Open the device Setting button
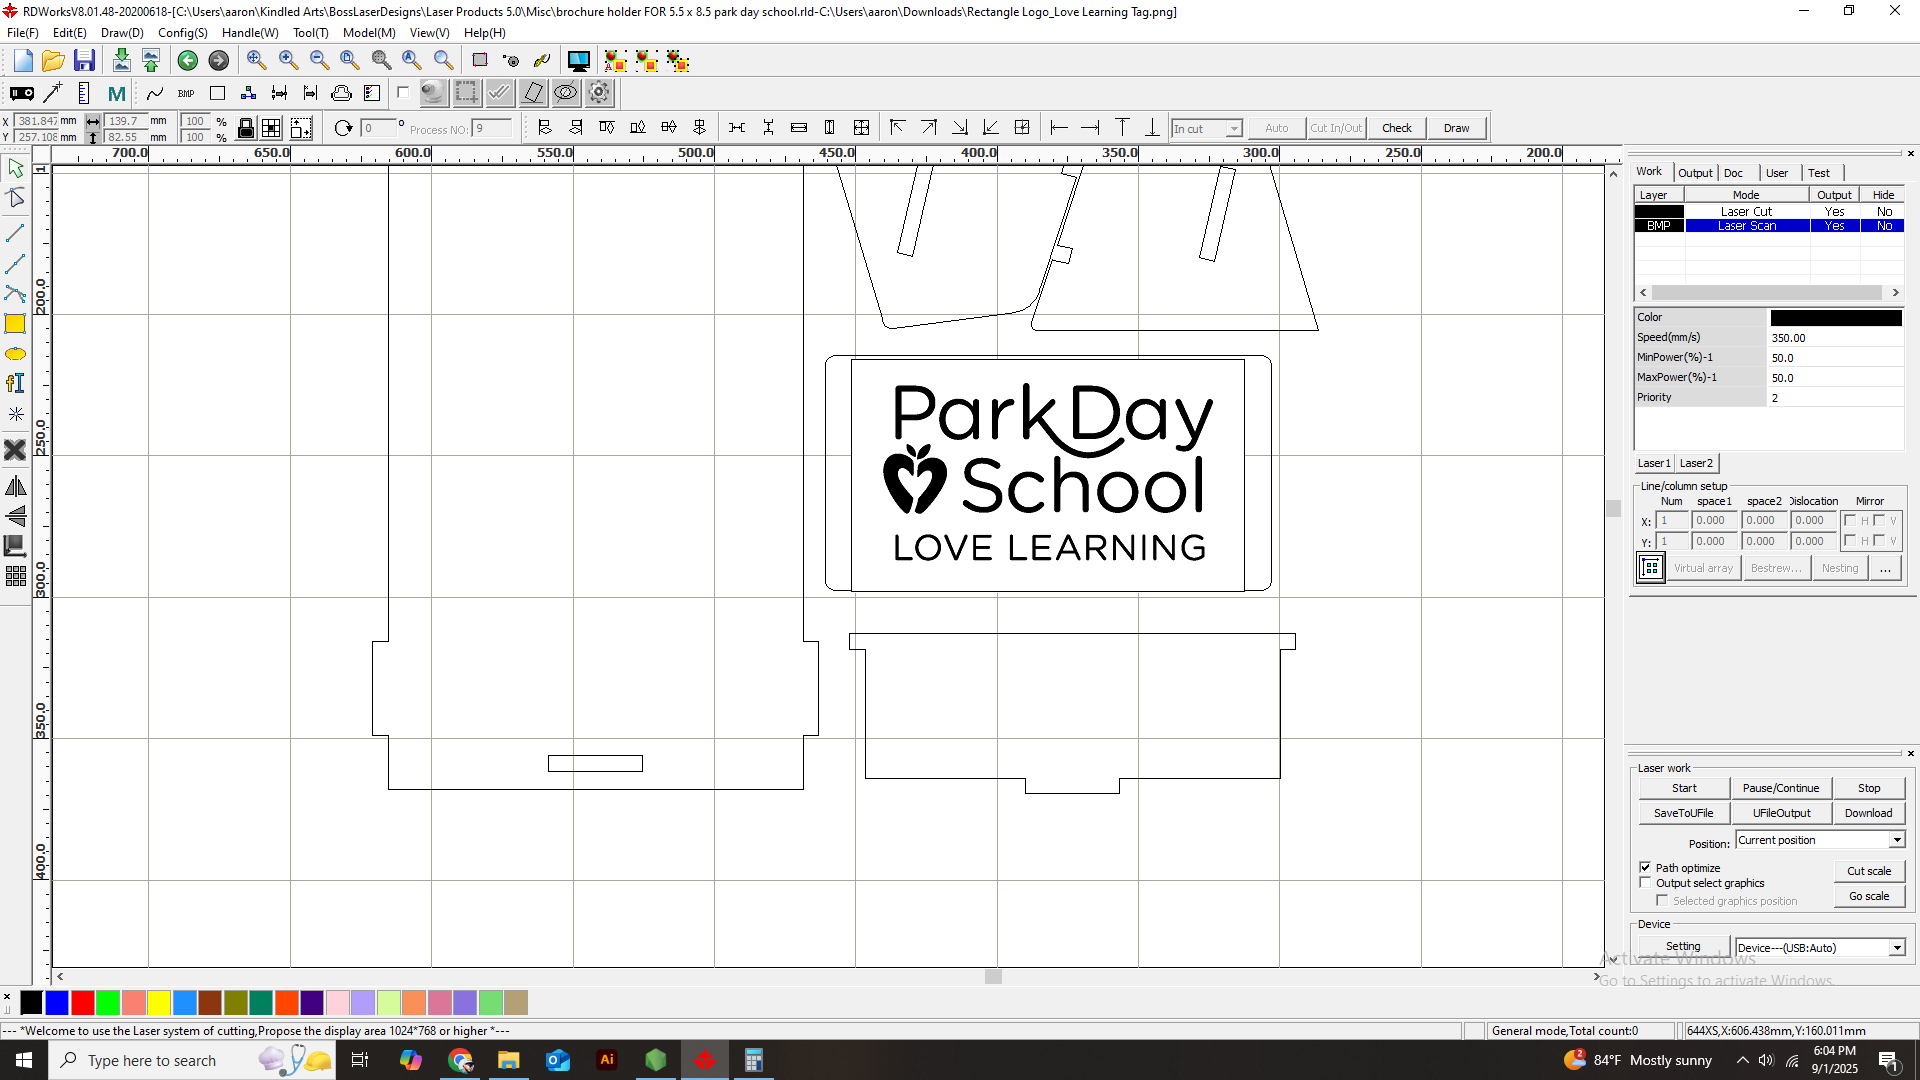This screenshot has height=1080, width=1920. [x=1683, y=946]
